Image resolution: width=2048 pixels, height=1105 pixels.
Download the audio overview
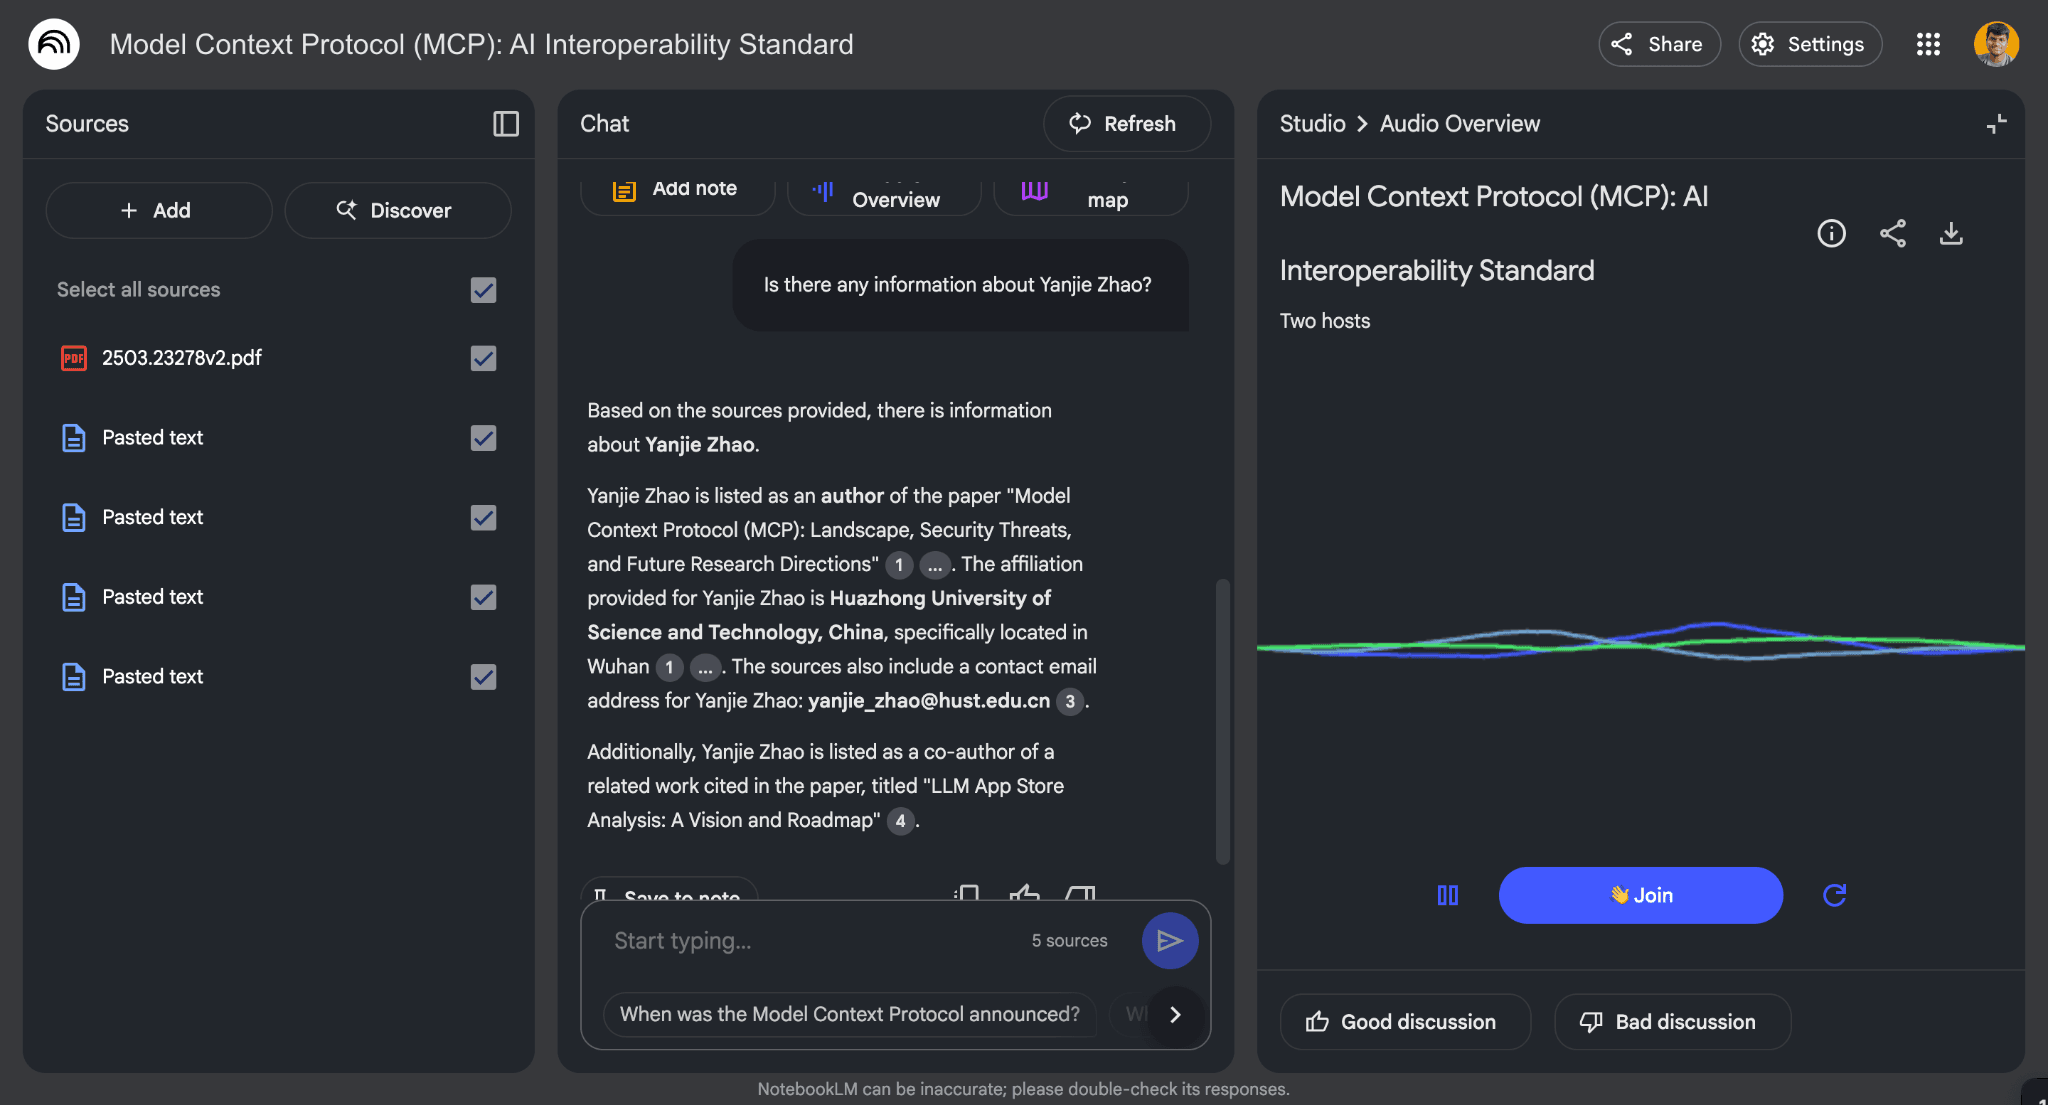click(1951, 234)
